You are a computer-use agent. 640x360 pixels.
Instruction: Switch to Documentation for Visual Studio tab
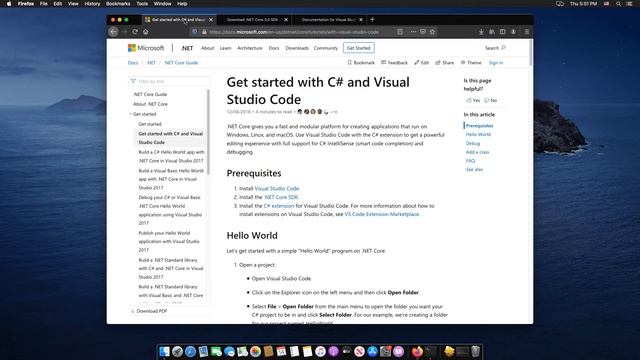[x=328, y=20]
